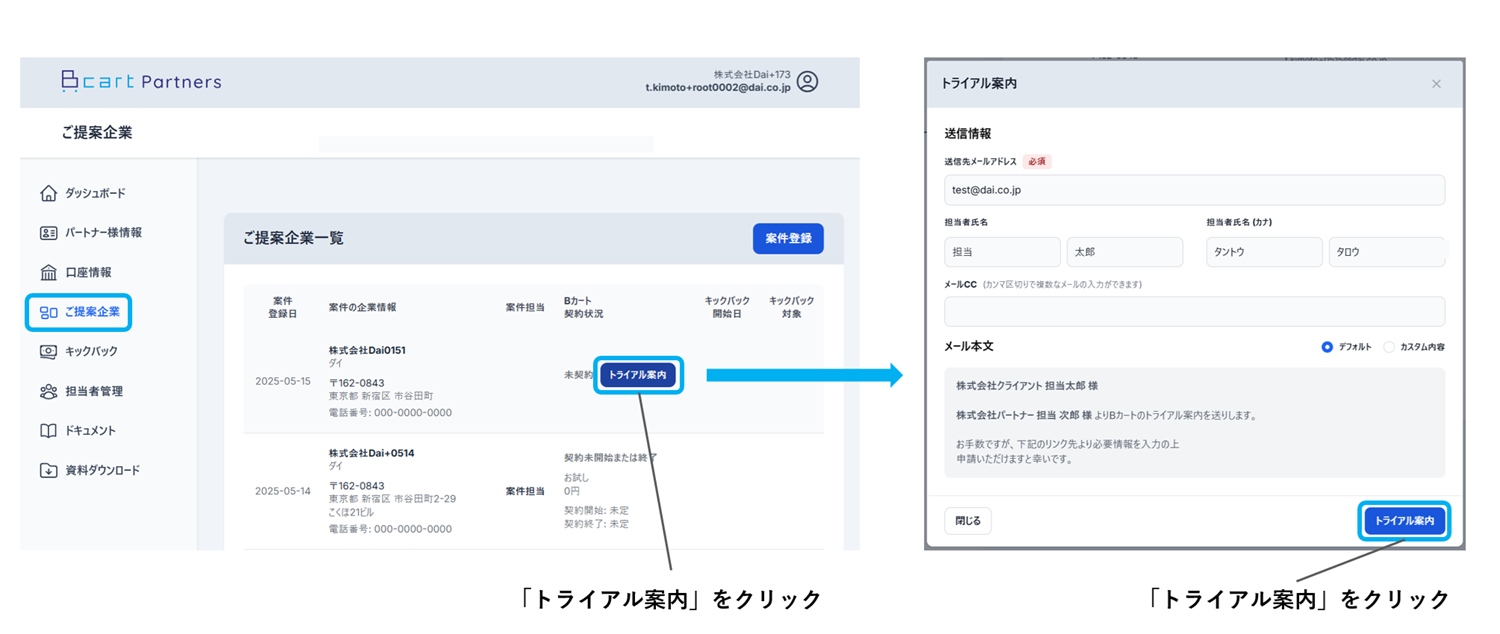Select the カスタム内容 mail body option
Viewport: 1500px width, 634px height.
coord(1389,347)
